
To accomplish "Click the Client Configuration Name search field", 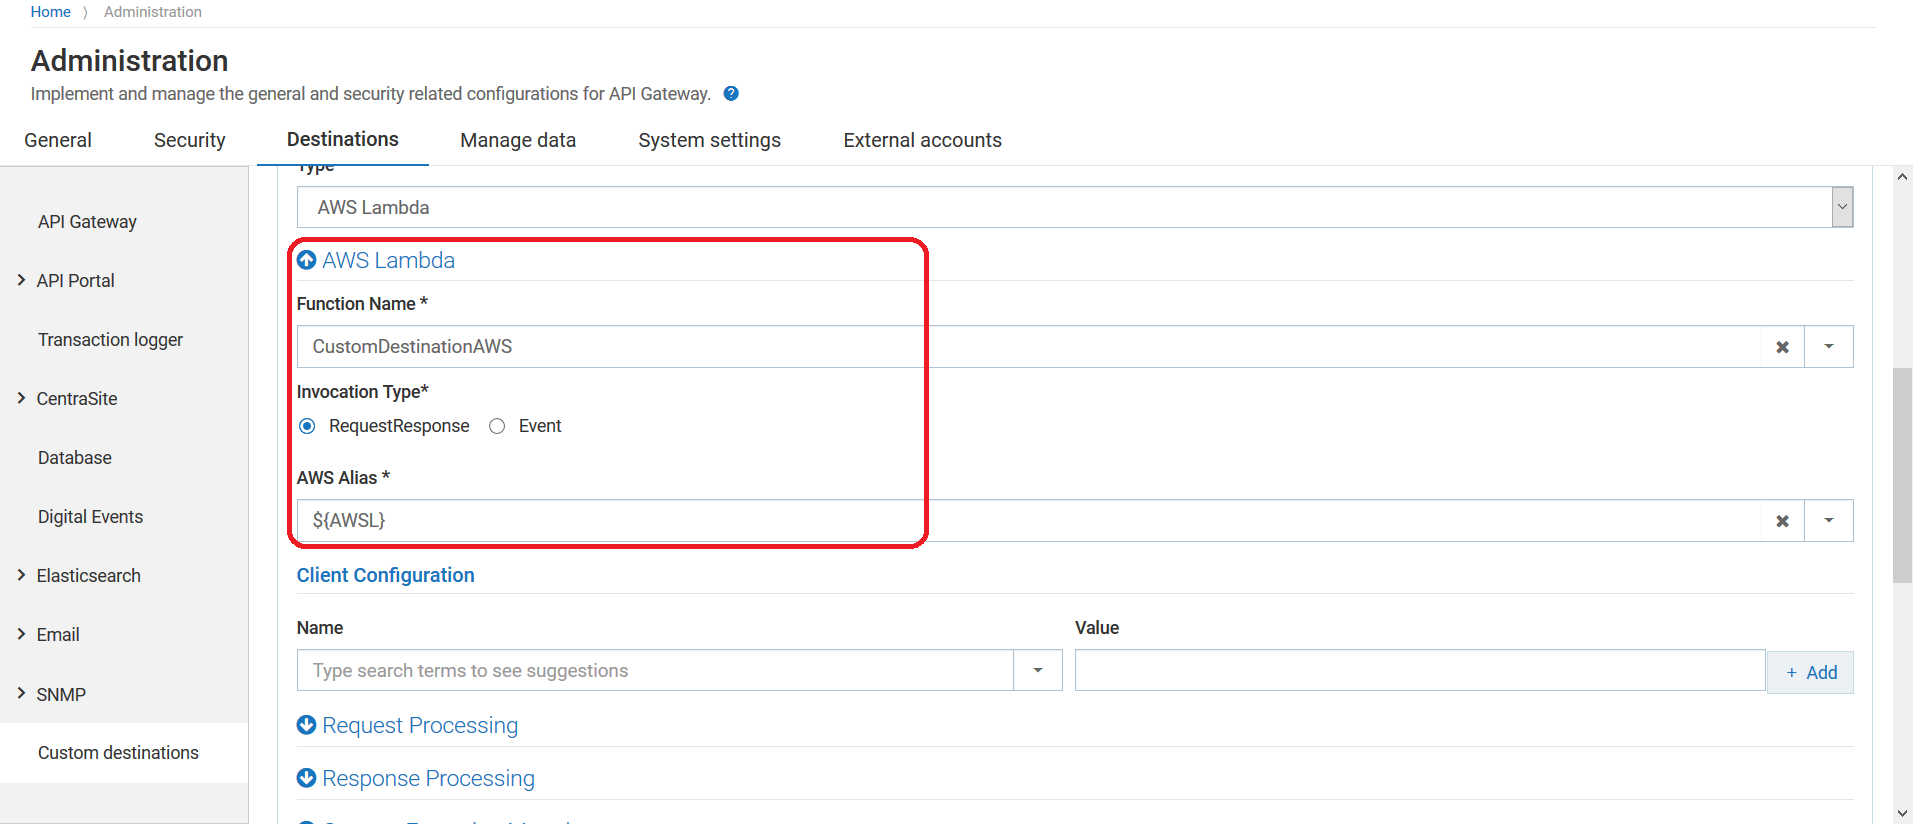I will pyautogui.click(x=655, y=670).
